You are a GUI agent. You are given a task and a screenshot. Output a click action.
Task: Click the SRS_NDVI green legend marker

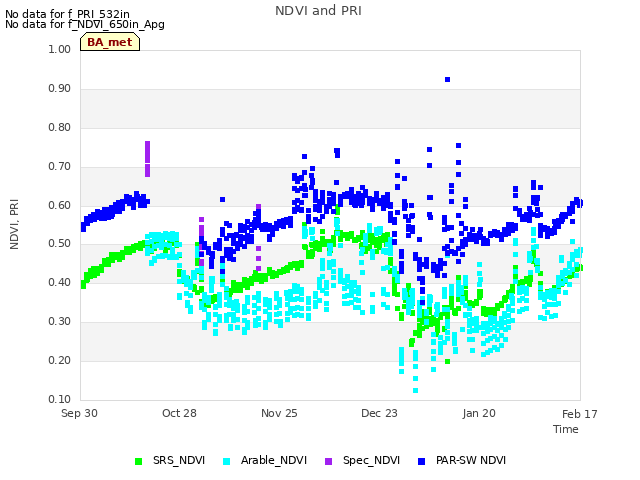[138, 461]
